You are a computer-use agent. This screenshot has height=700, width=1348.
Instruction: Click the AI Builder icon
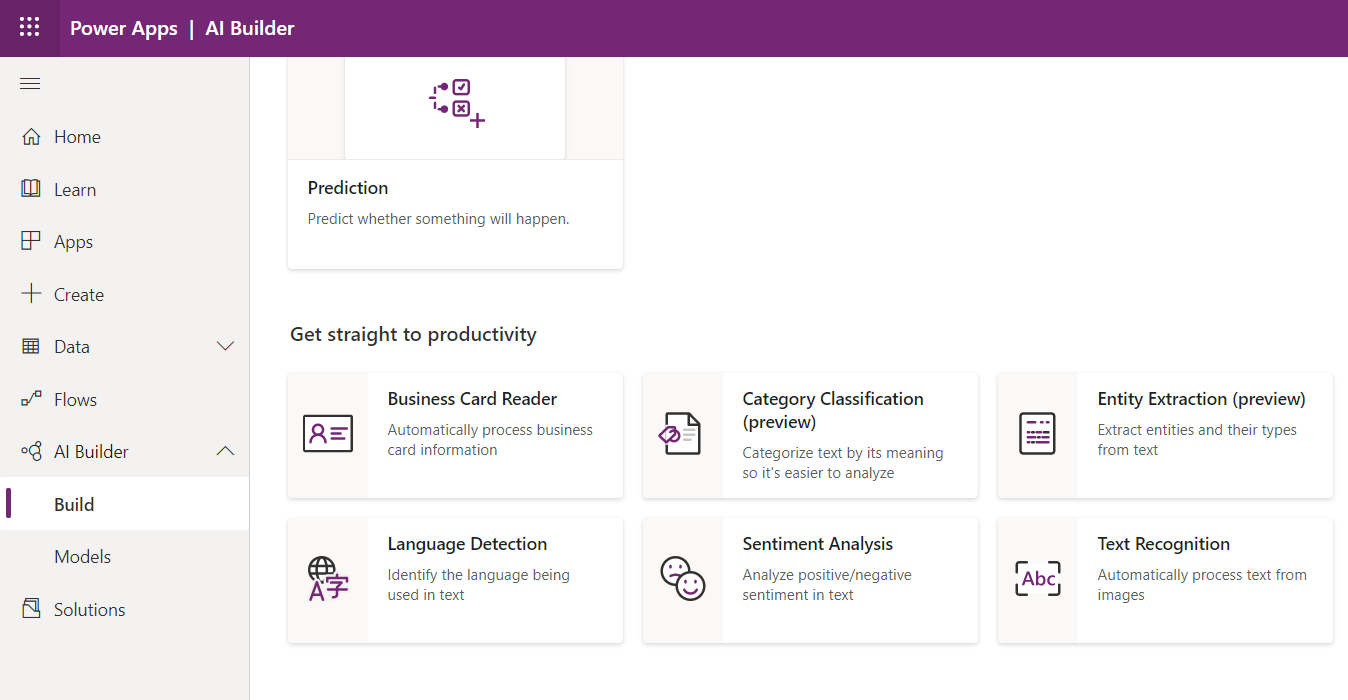tap(31, 451)
